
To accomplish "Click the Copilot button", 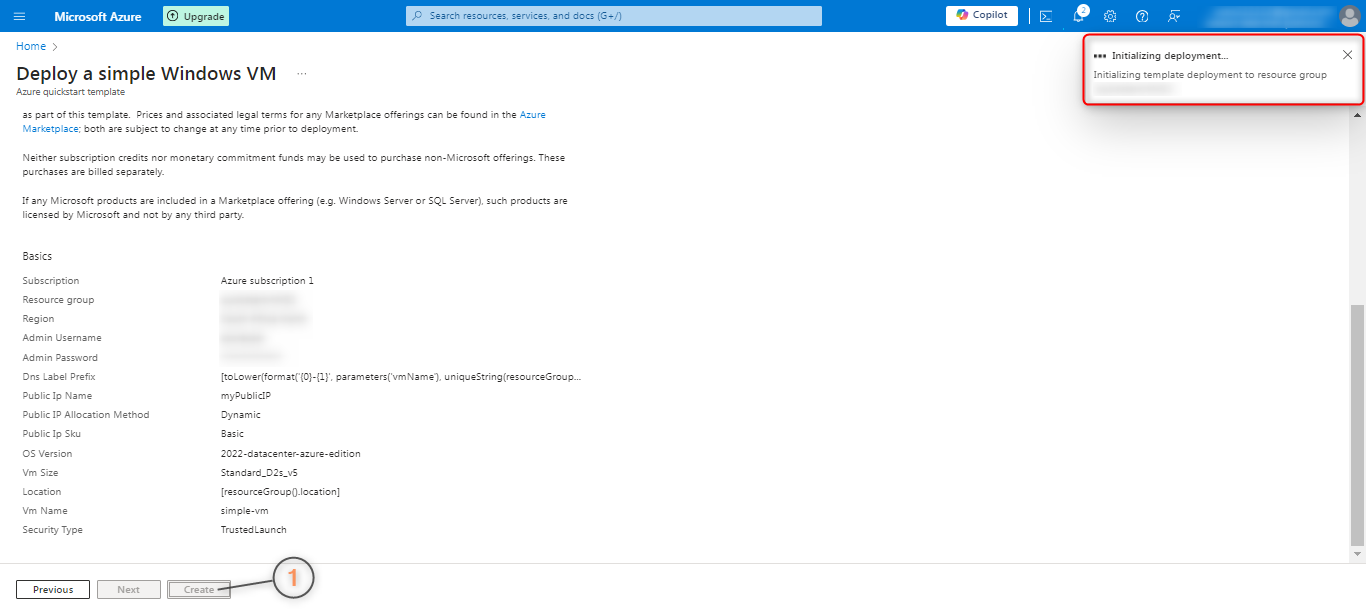I will point(982,15).
